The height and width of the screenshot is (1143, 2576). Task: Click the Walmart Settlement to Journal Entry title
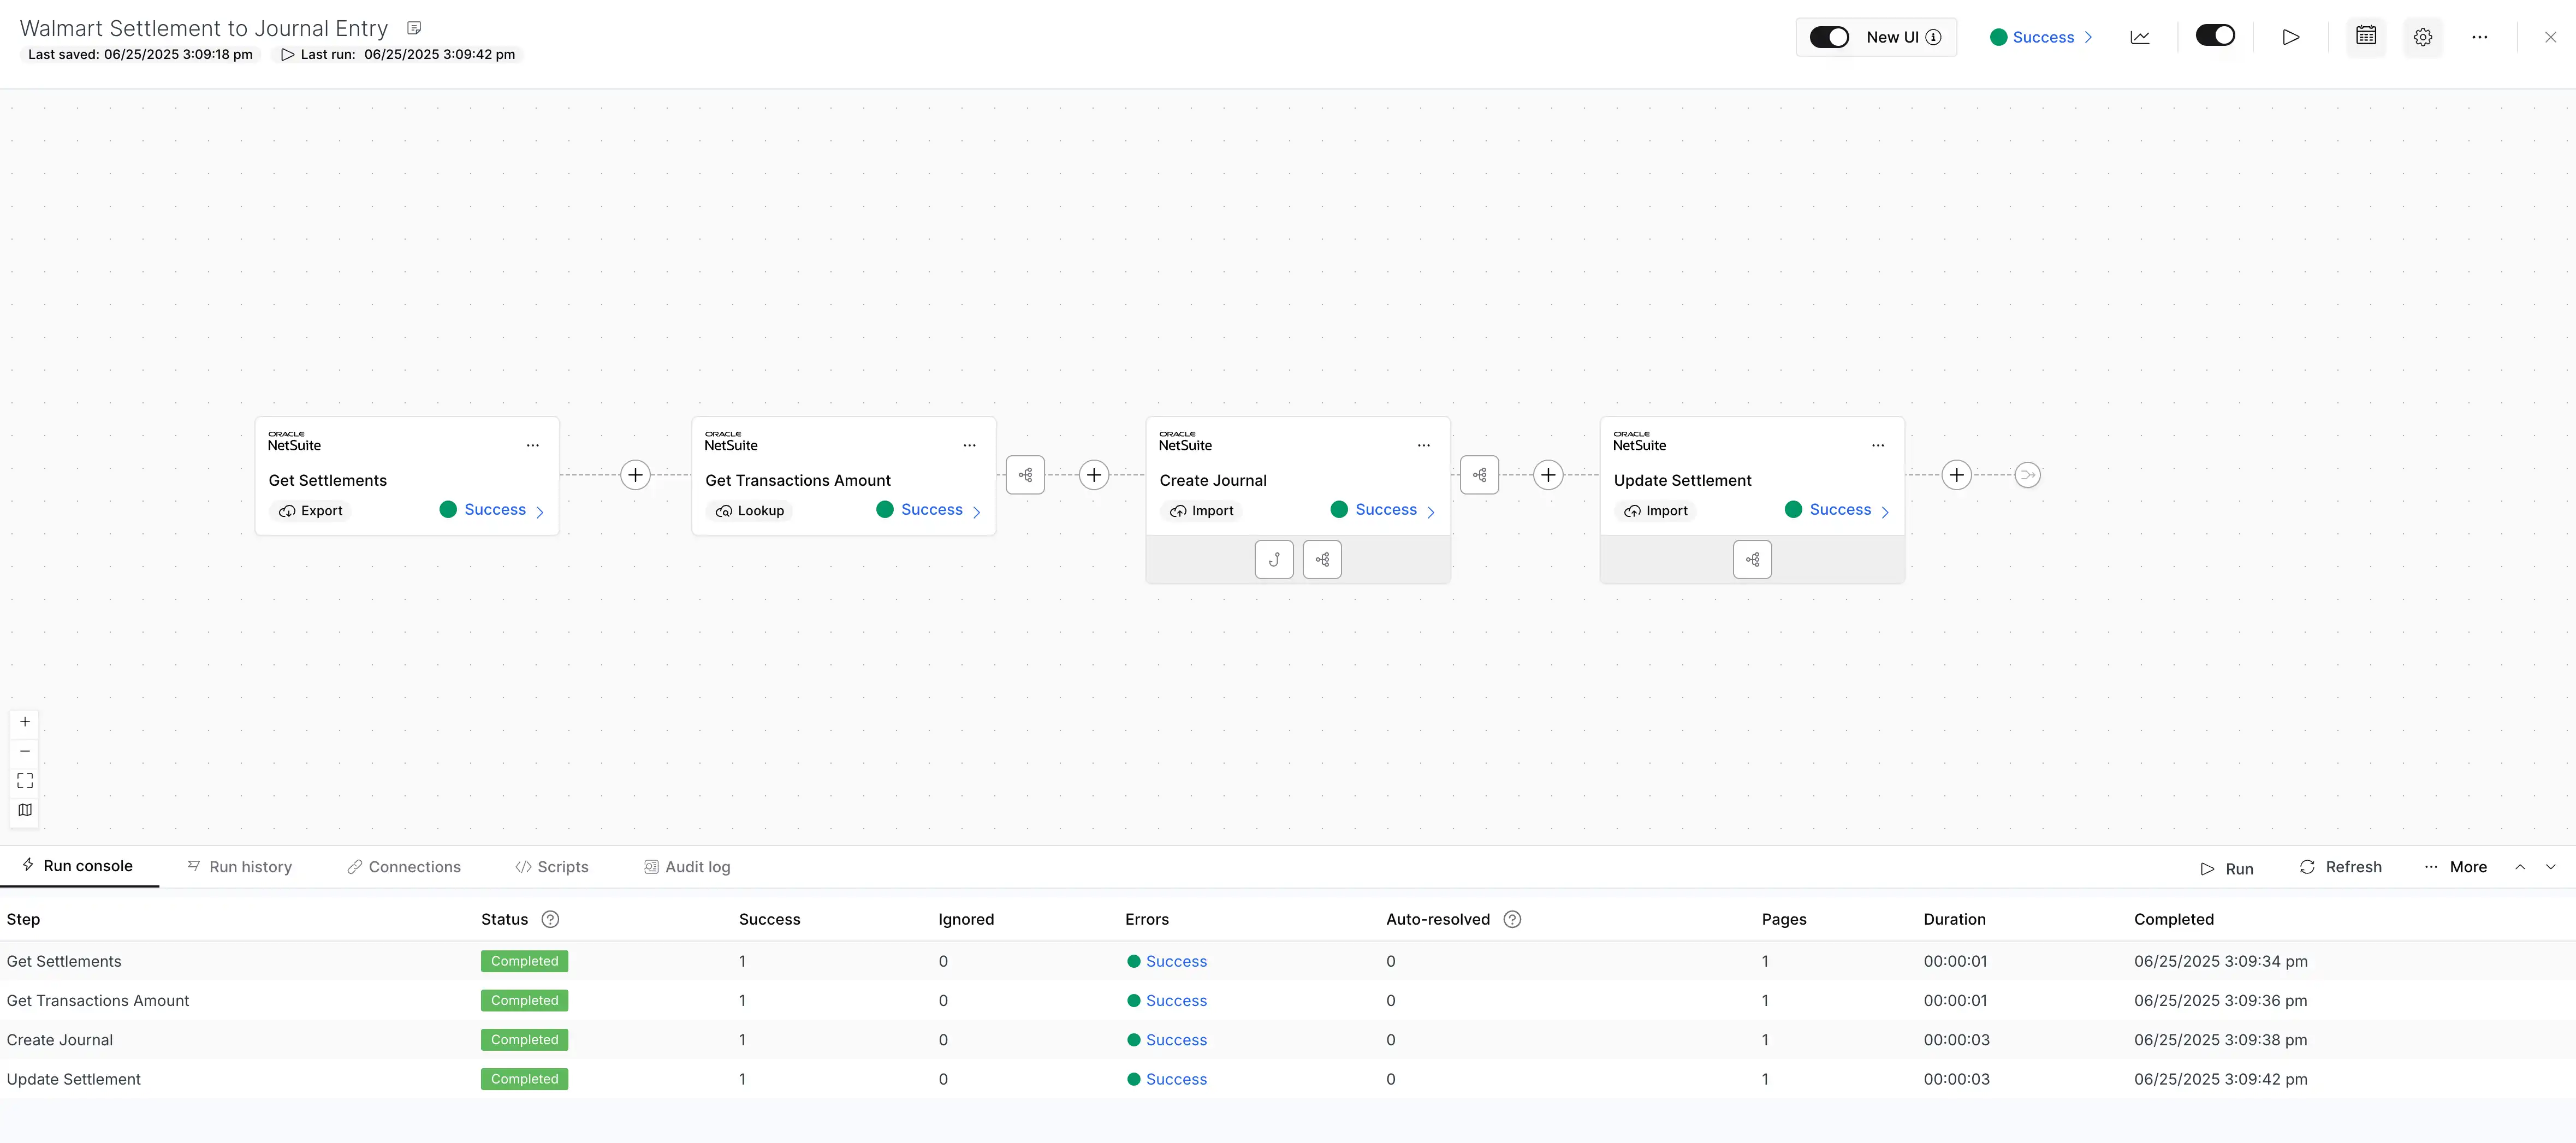pyautogui.click(x=204, y=28)
